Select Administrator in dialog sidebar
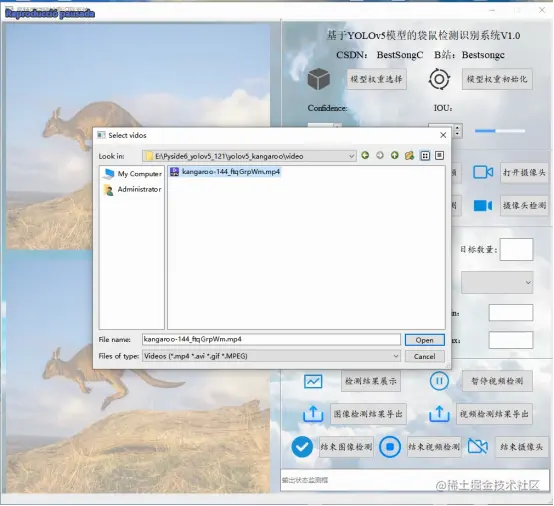554x506 pixels. coord(132,189)
